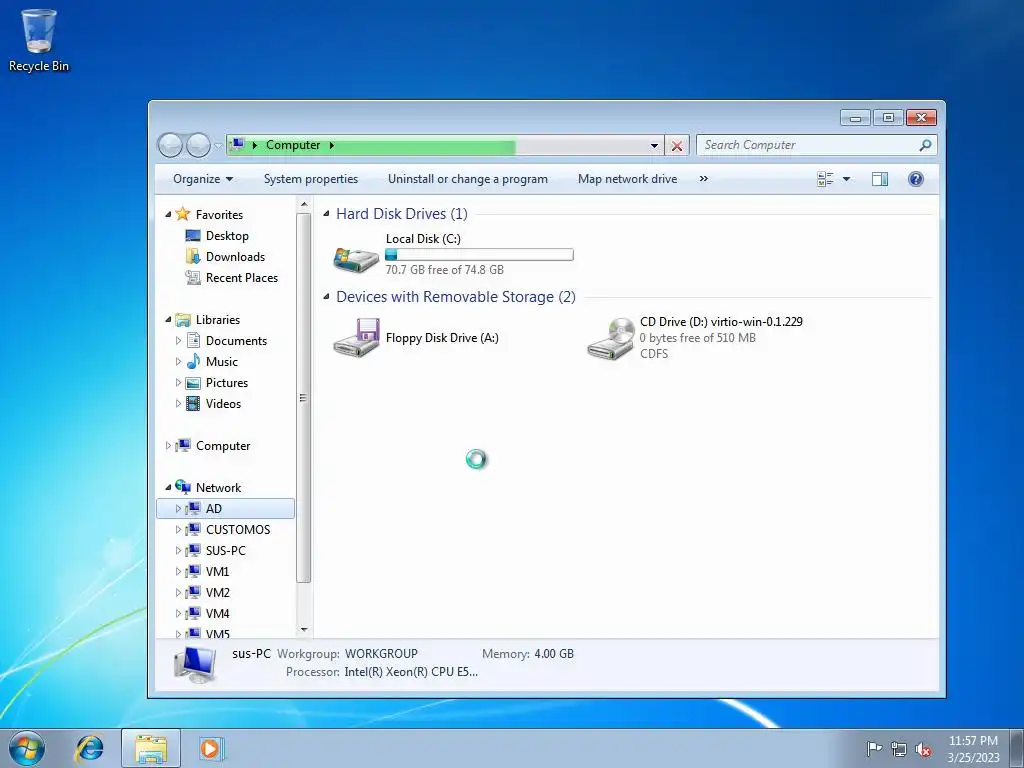Click the Computer breadcrumb in address bar
The image size is (1024, 768).
(293, 145)
